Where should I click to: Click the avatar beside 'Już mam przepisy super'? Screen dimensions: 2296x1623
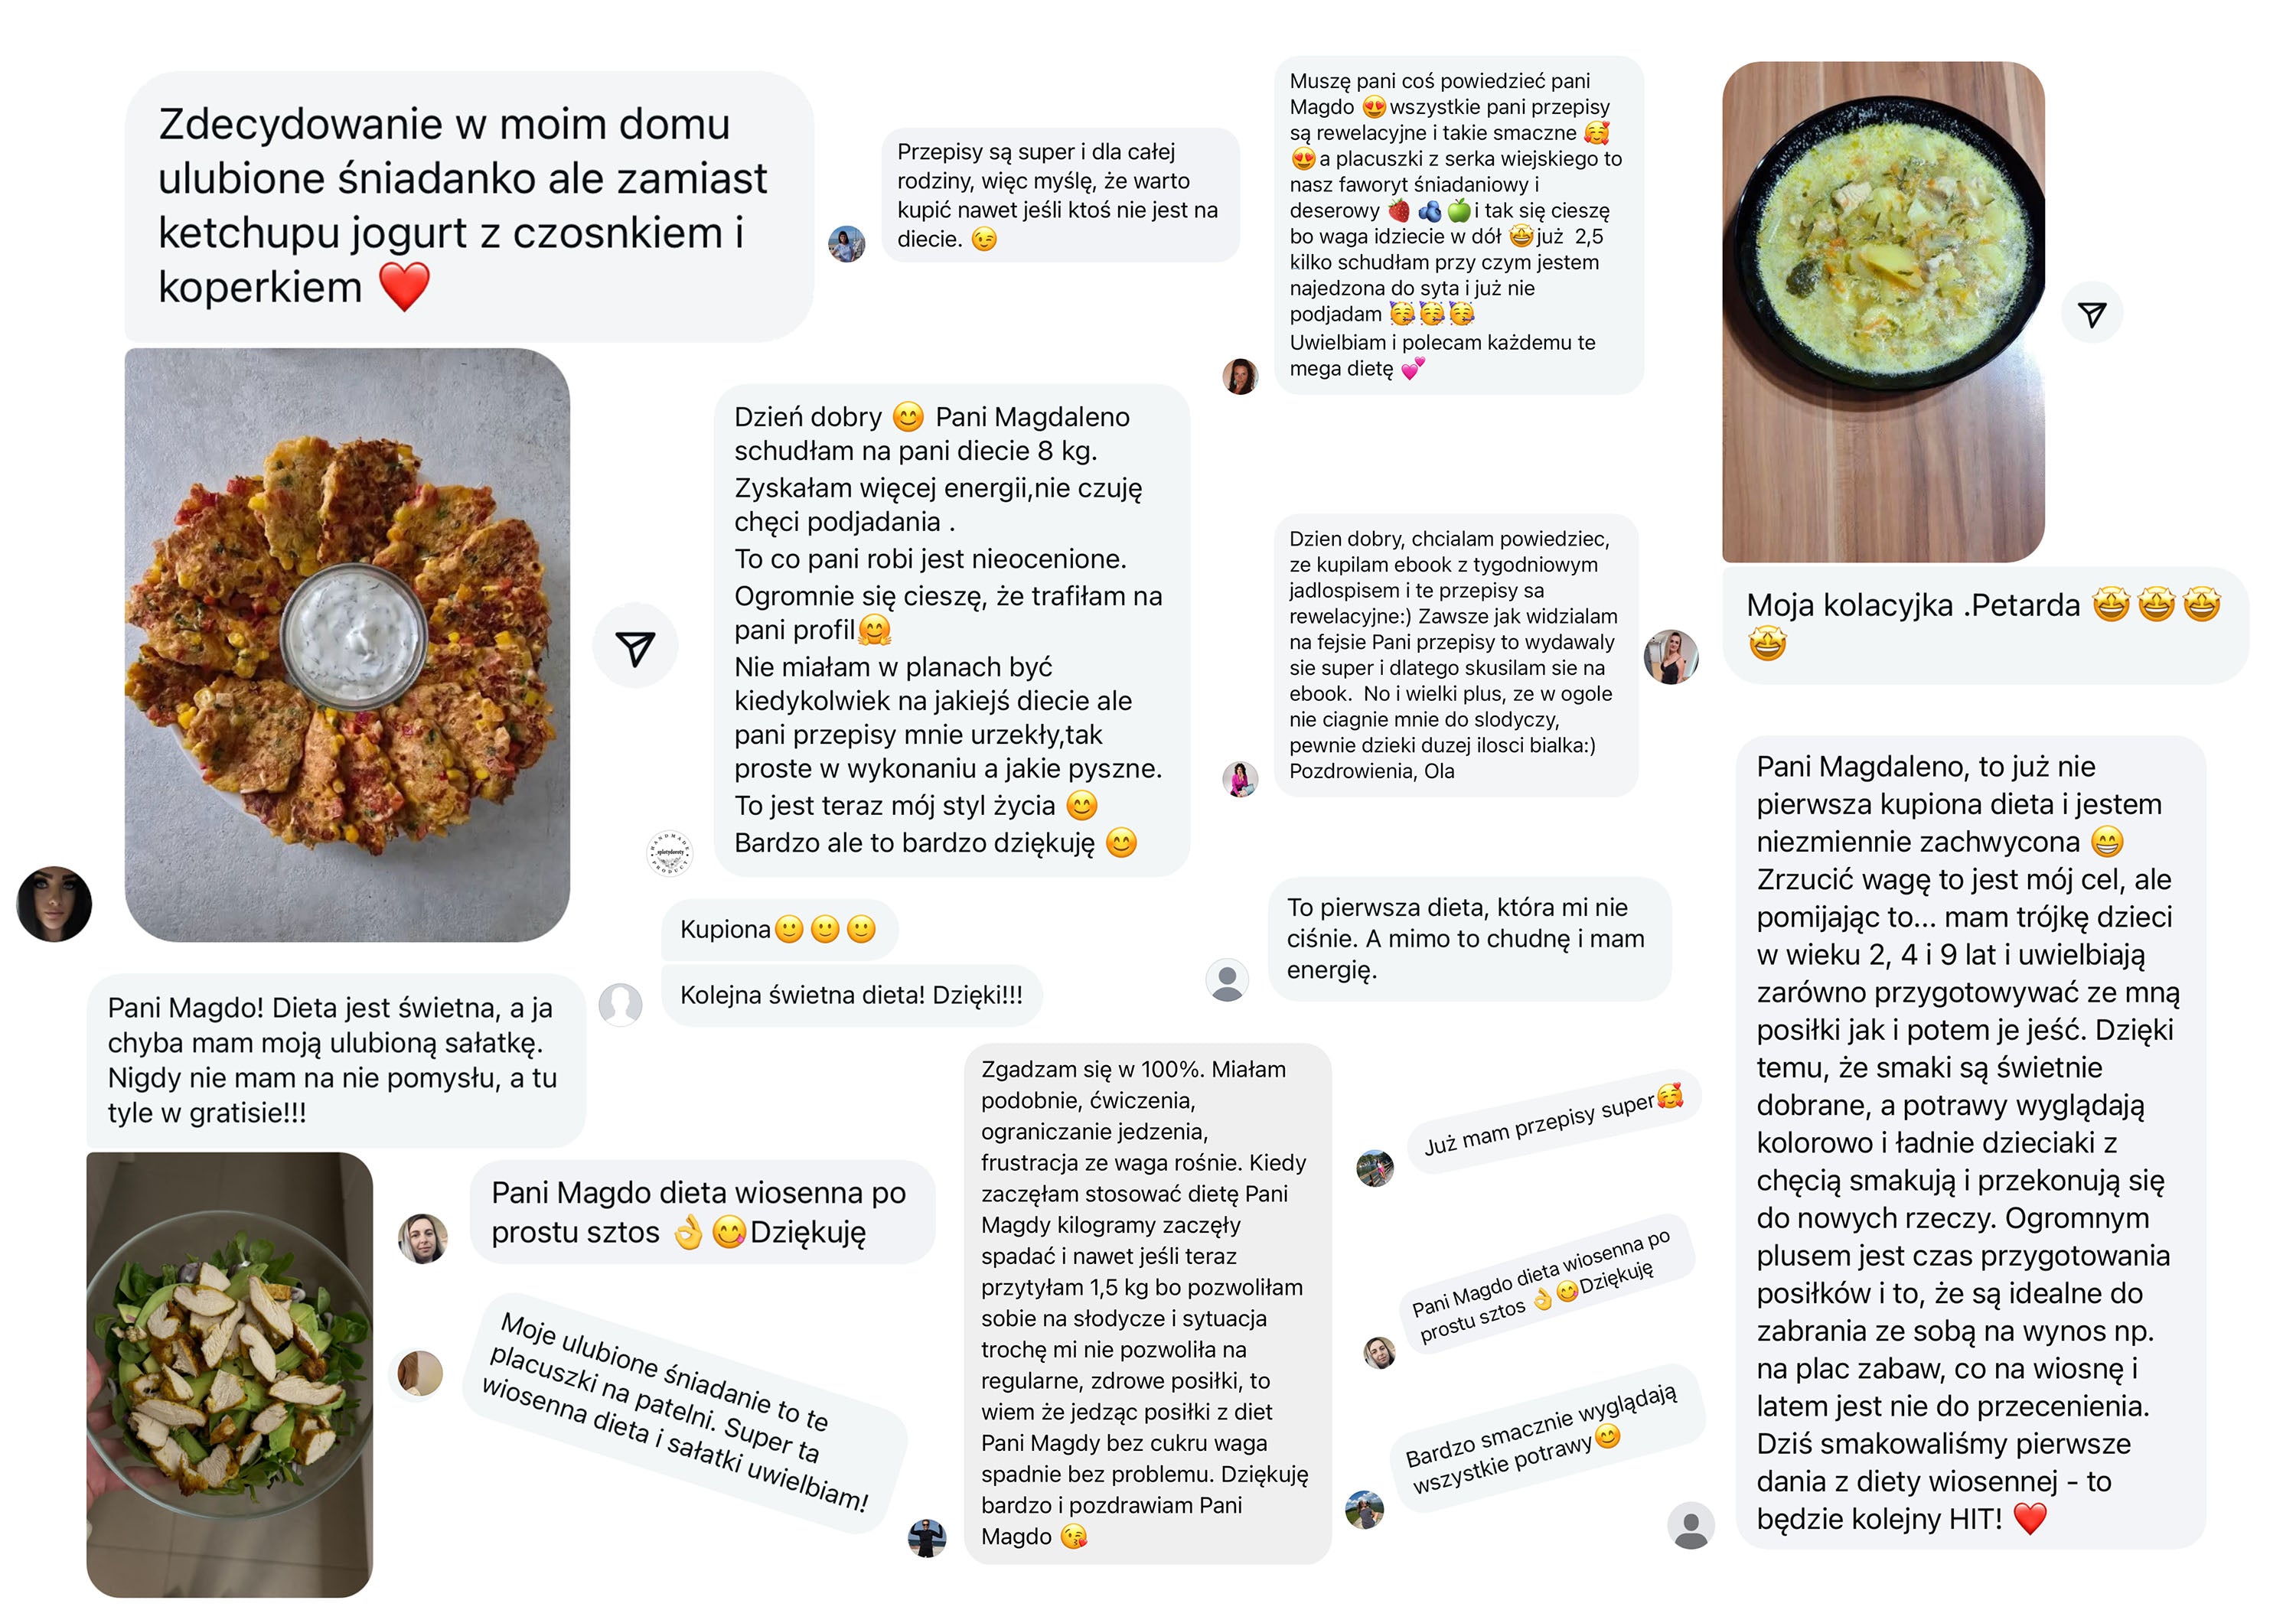pyautogui.click(x=1375, y=1168)
